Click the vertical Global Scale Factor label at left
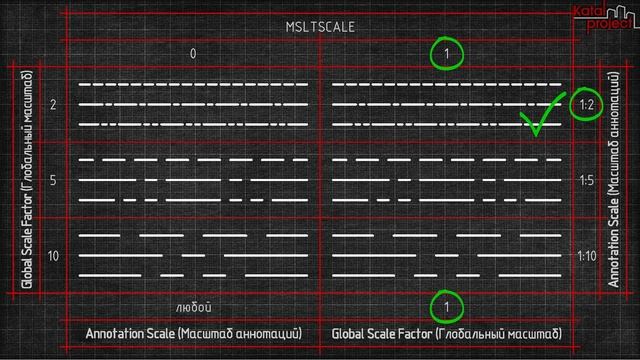This screenshot has height=360, width=640. 27,180
